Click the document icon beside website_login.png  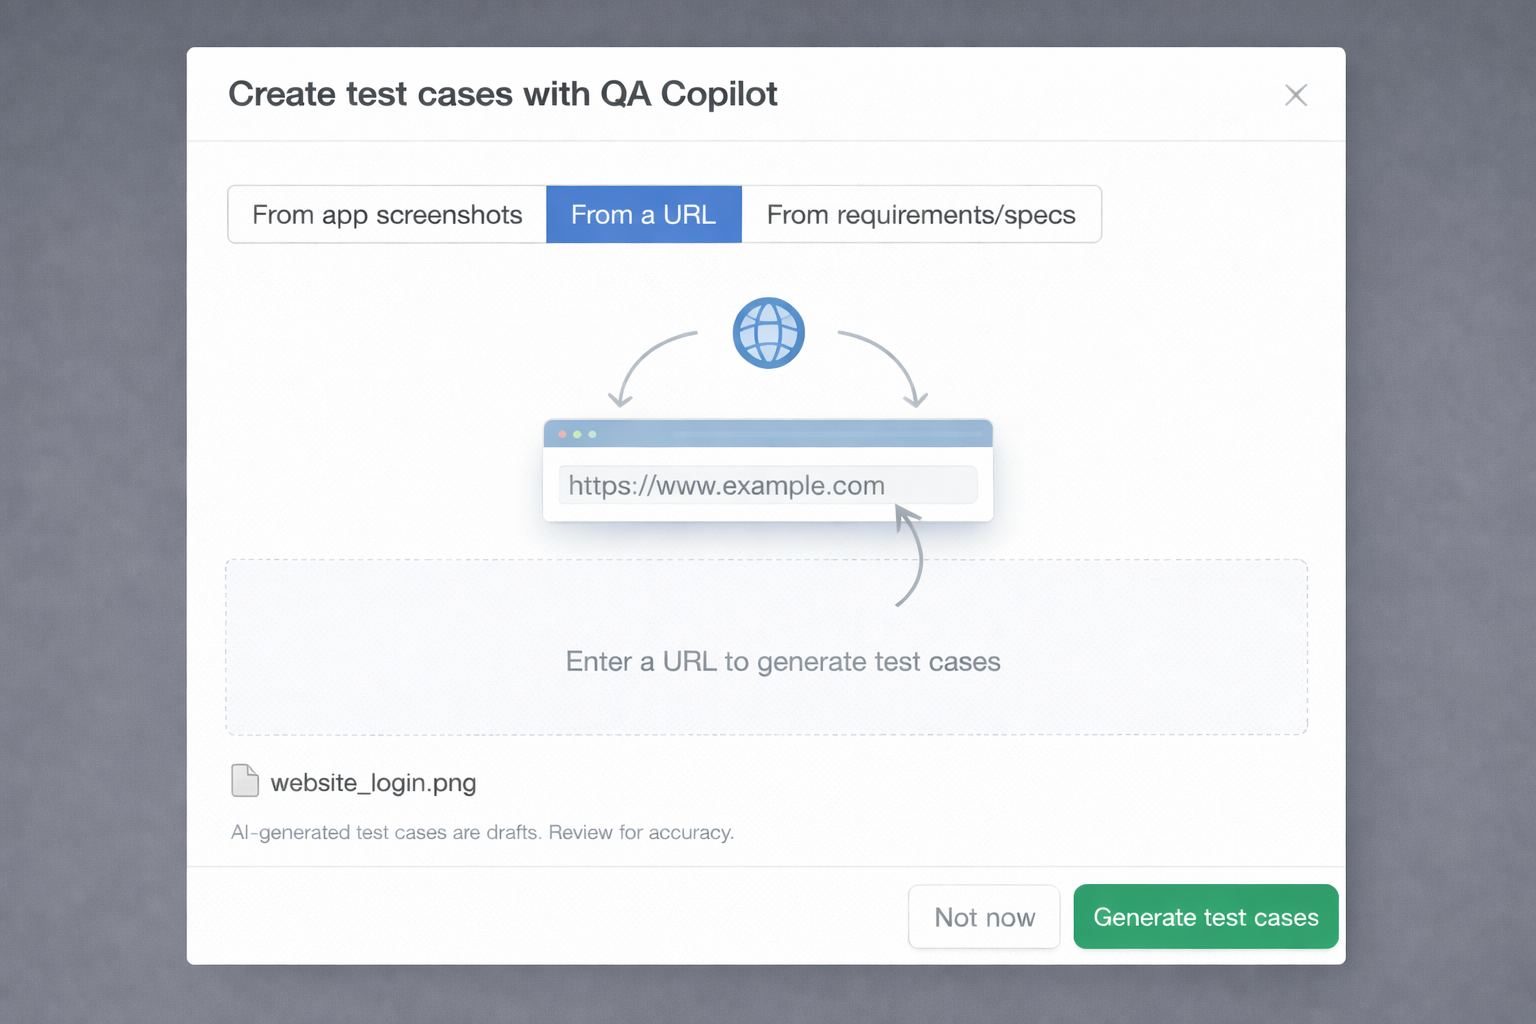(245, 781)
